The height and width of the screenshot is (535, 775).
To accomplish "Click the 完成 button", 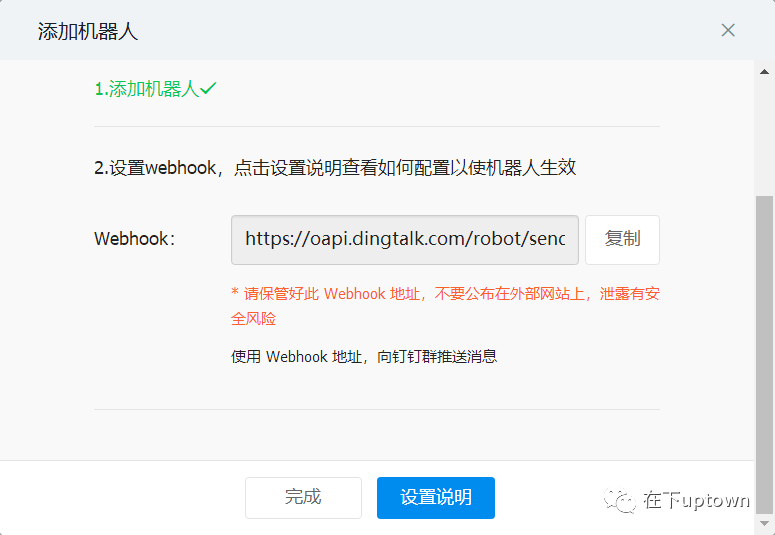I will [303, 497].
